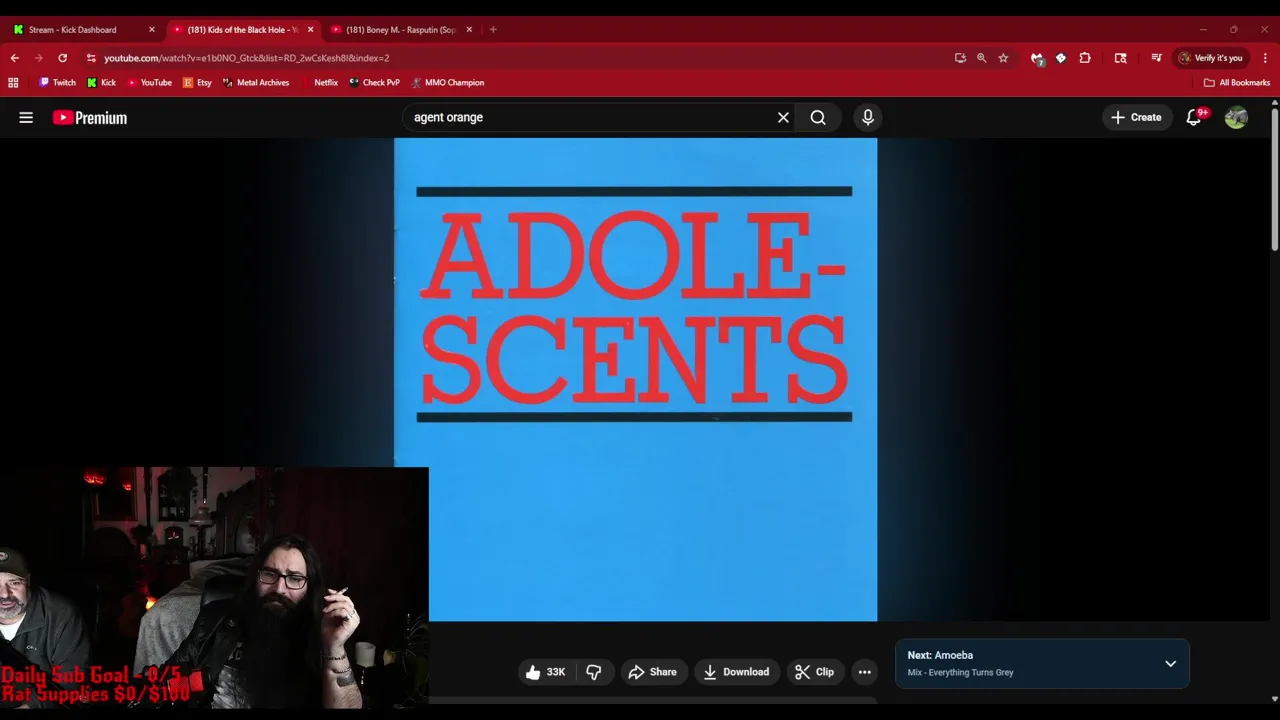Click Mix - Everything Turns Grey text
The height and width of the screenshot is (720, 1280).
pos(960,673)
